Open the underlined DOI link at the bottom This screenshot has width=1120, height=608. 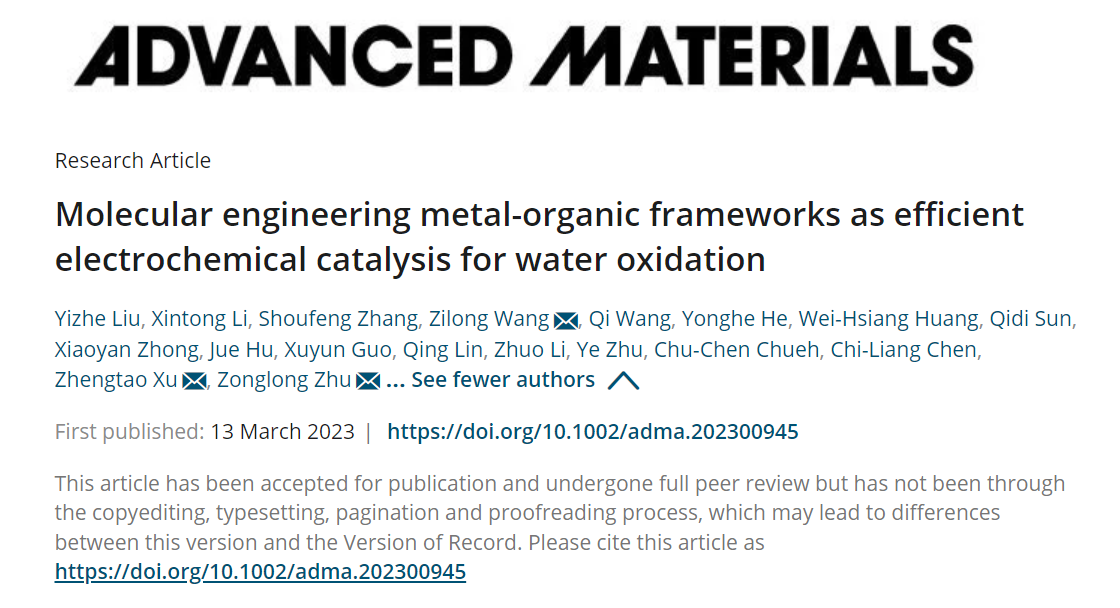260,572
